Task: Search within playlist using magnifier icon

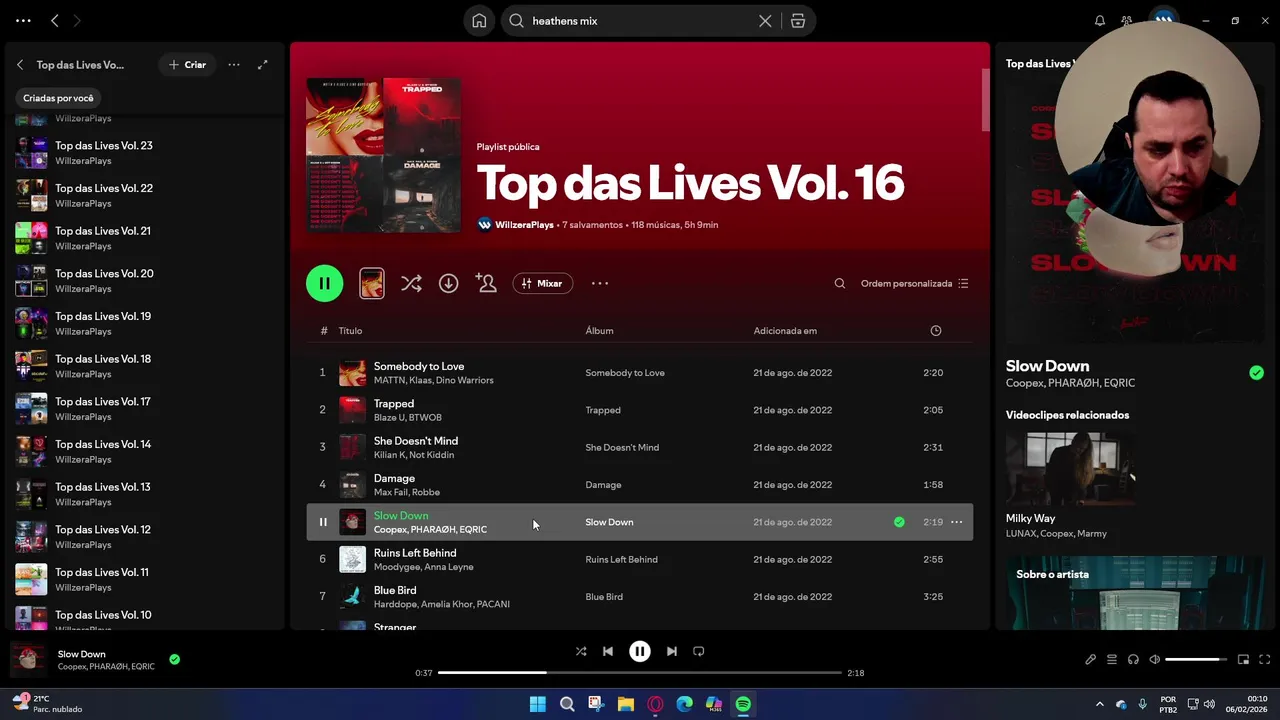Action: (x=840, y=284)
